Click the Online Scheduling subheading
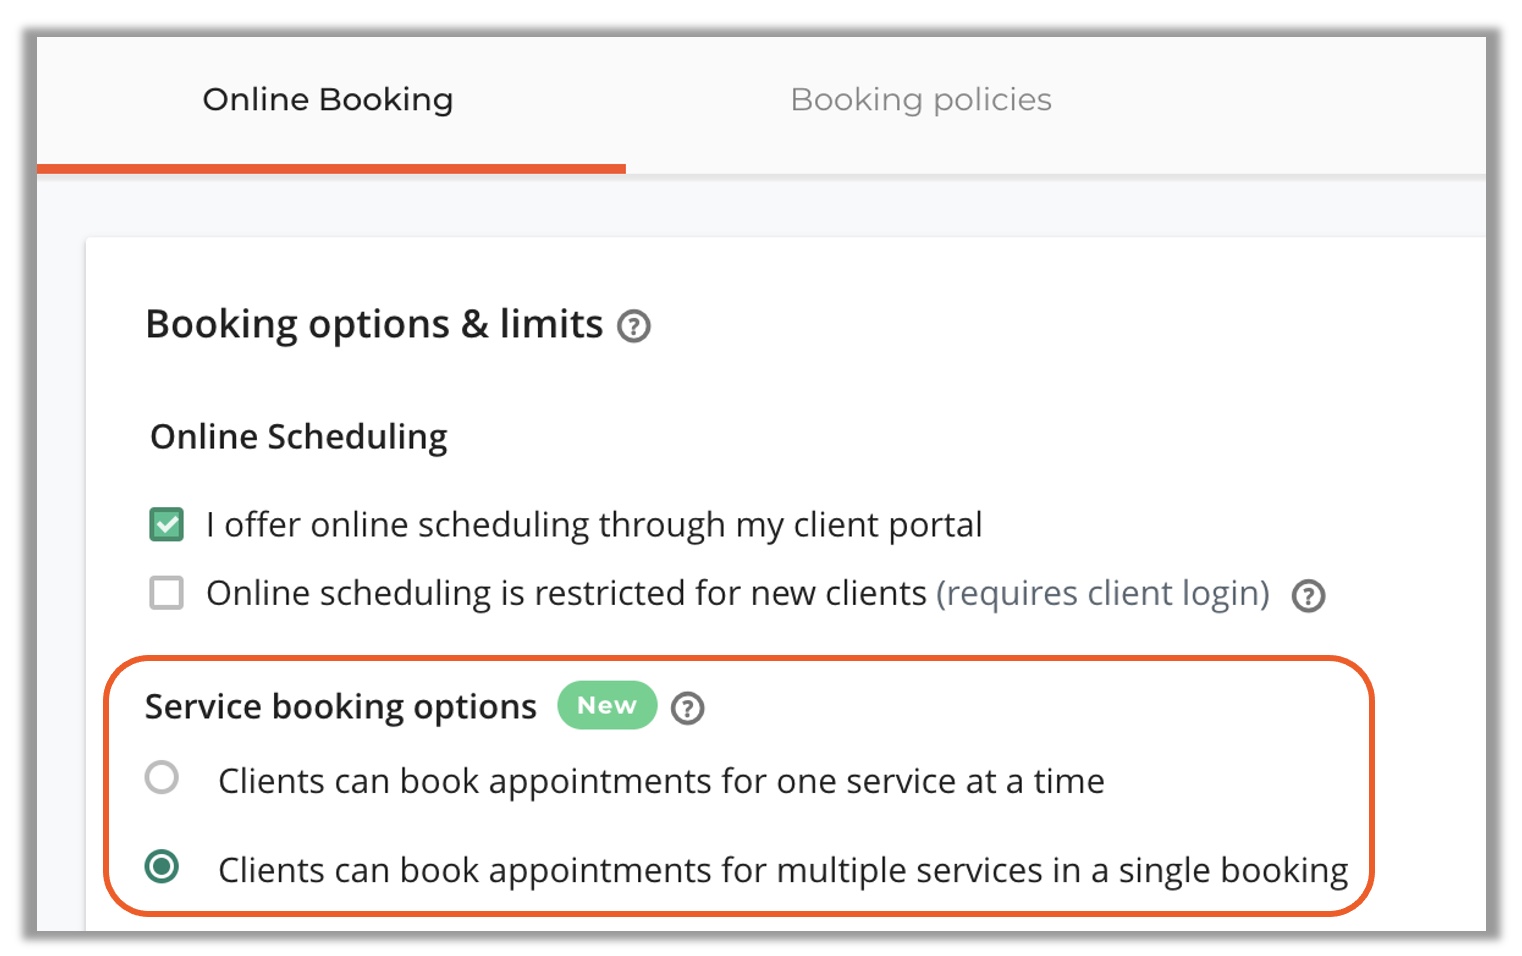Screen dimensions: 1522x956 pyautogui.click(x=299, y=437)
